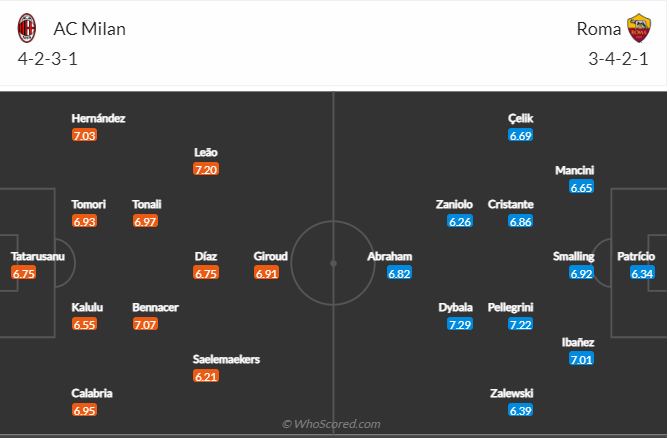The width and height of the screenshot is (669, 438).
Task: Select Ibañez's 7.01 rating badge
Action: point(580,359)
